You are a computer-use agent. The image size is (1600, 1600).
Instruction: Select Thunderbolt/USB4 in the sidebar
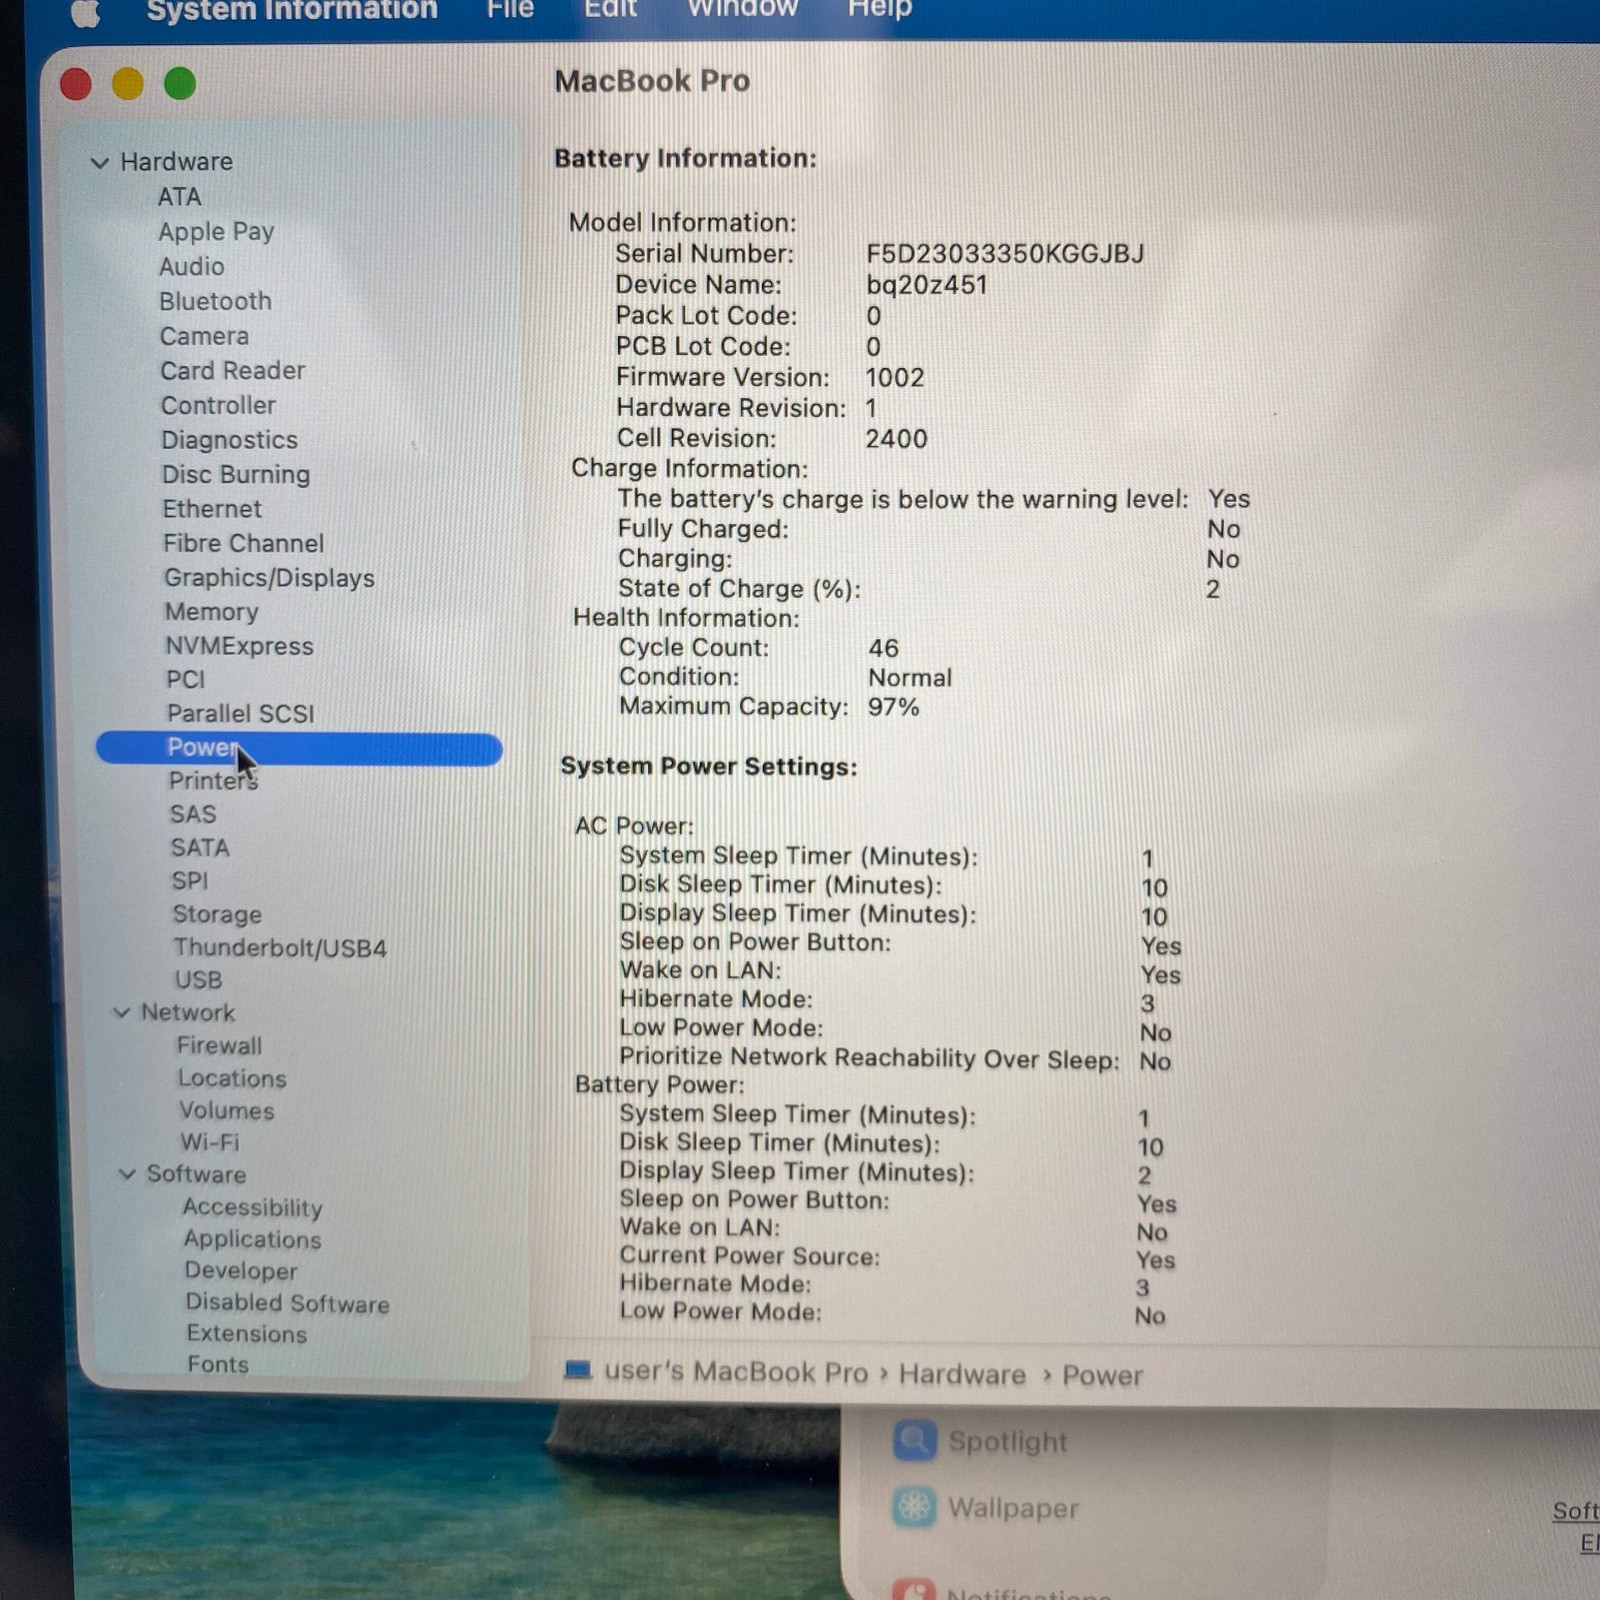(279, 947)
